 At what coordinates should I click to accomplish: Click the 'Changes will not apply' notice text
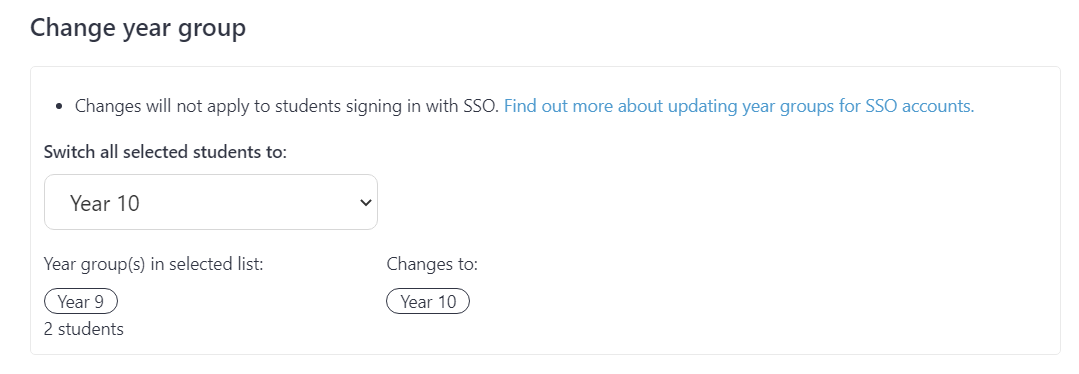(287, 106)
